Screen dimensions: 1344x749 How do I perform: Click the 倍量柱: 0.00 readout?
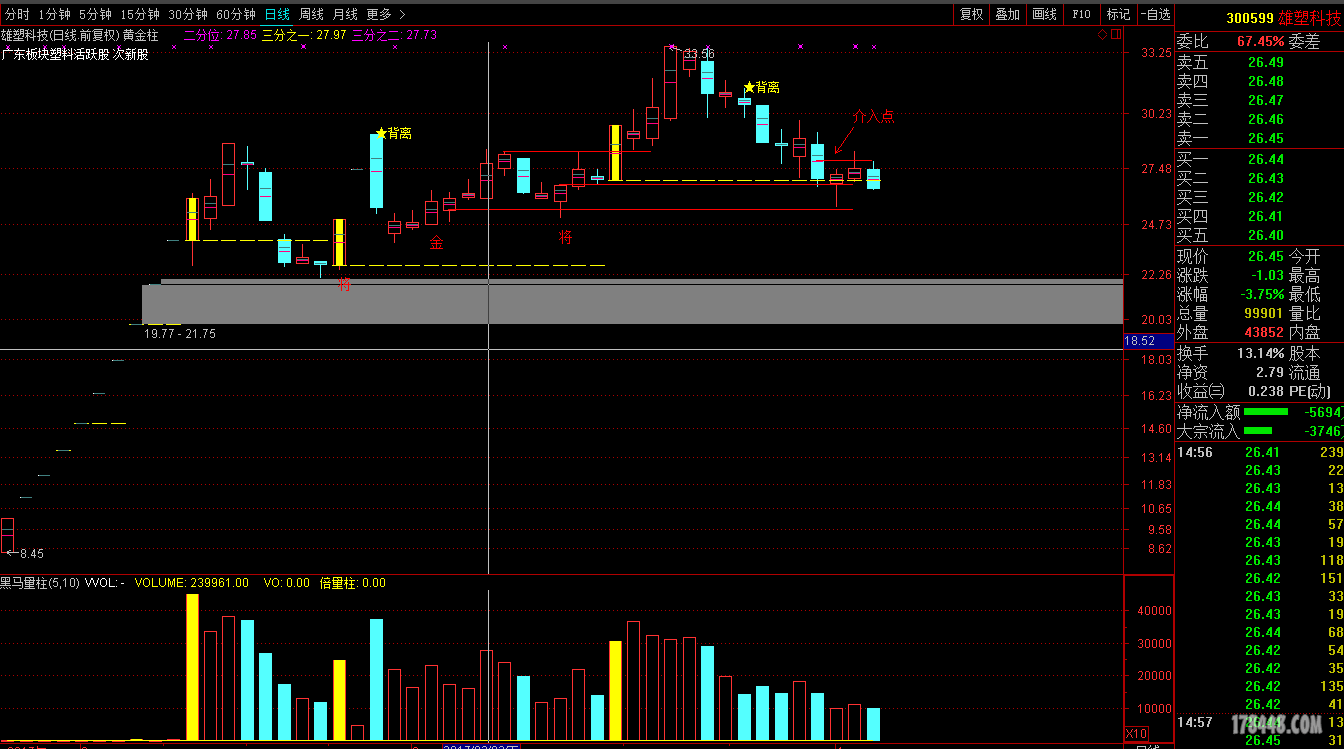coord(351,582)
